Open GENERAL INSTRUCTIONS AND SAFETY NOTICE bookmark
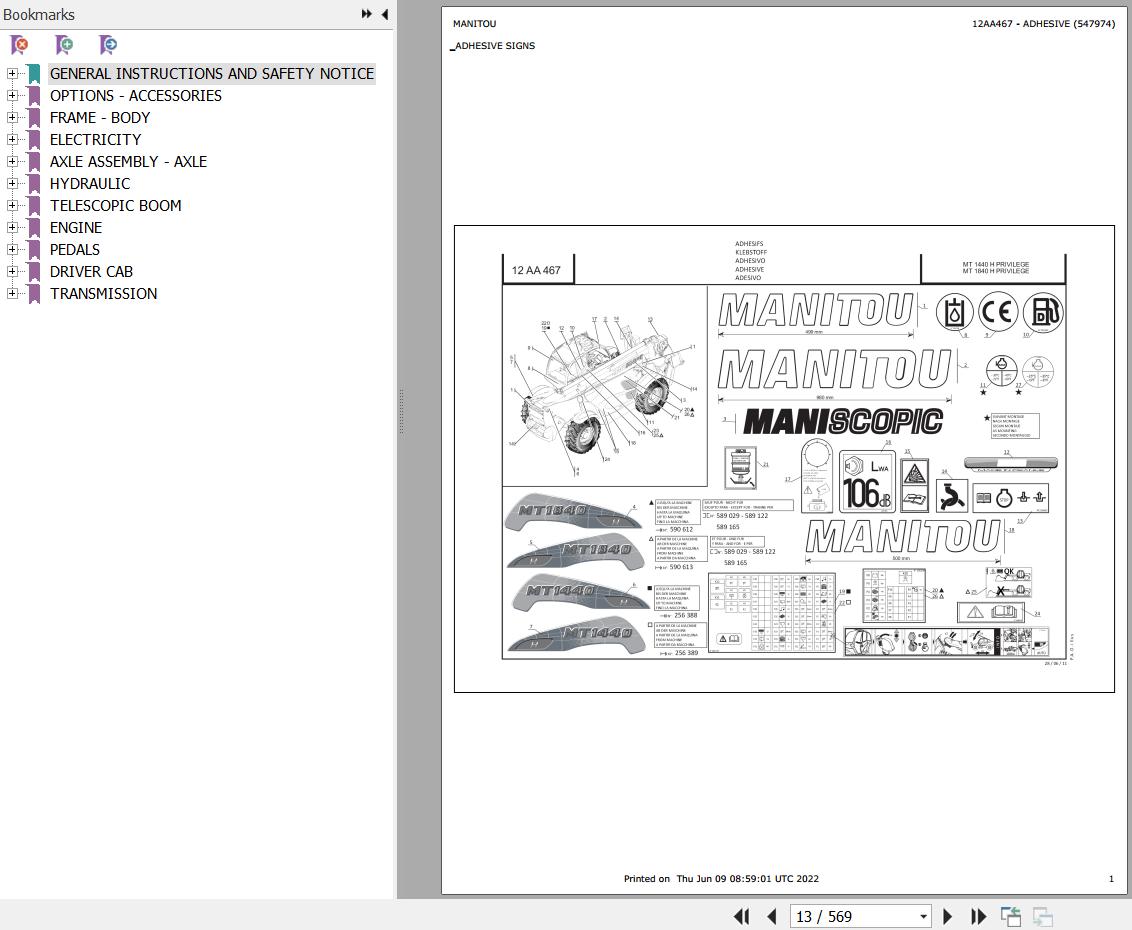Viewport: 1132px width, 930px height. [212, 74]
